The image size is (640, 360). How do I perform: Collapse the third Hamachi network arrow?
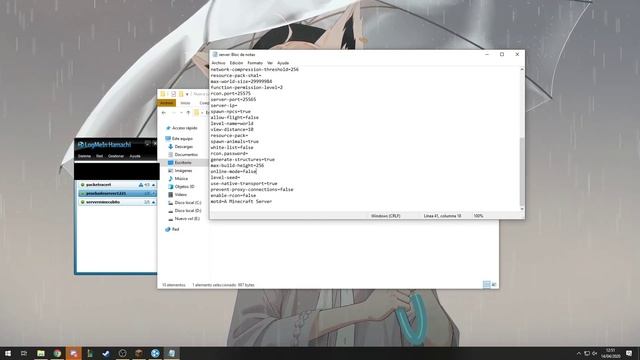154,202
